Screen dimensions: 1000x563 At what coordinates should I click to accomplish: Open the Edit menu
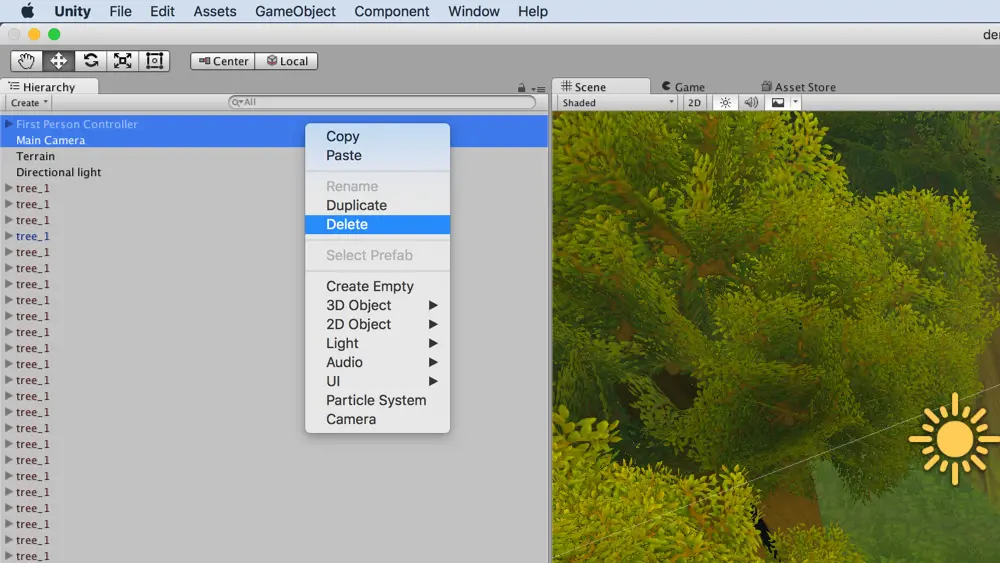(162, 11)
